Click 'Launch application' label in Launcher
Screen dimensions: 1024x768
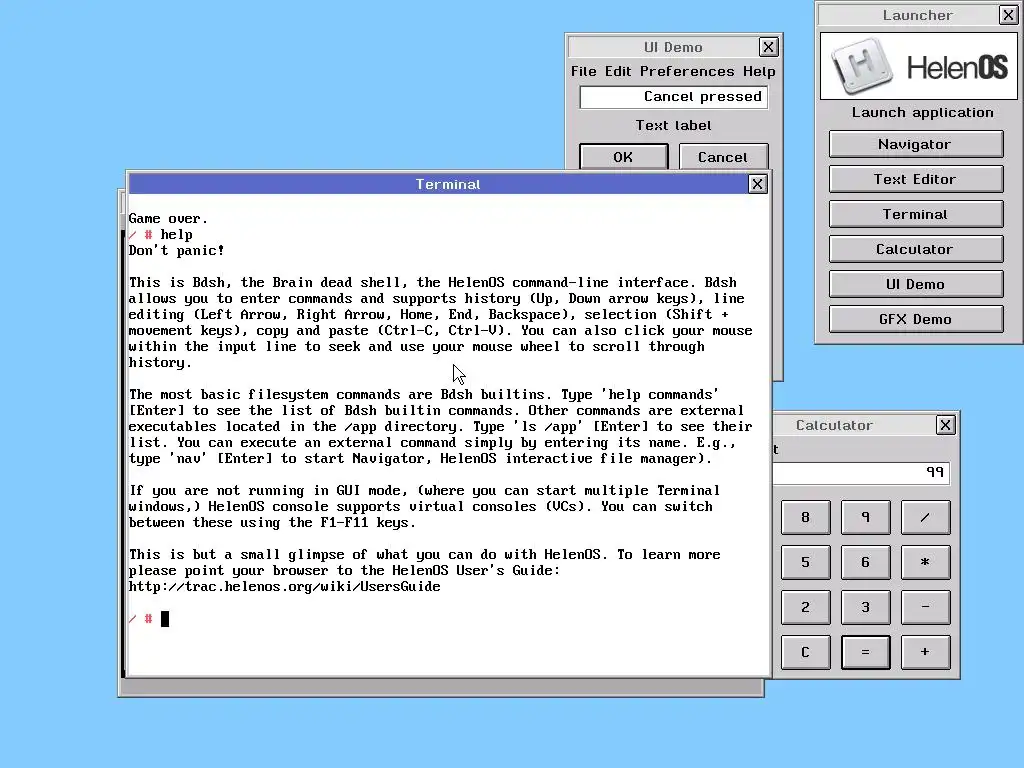point(922,112)
